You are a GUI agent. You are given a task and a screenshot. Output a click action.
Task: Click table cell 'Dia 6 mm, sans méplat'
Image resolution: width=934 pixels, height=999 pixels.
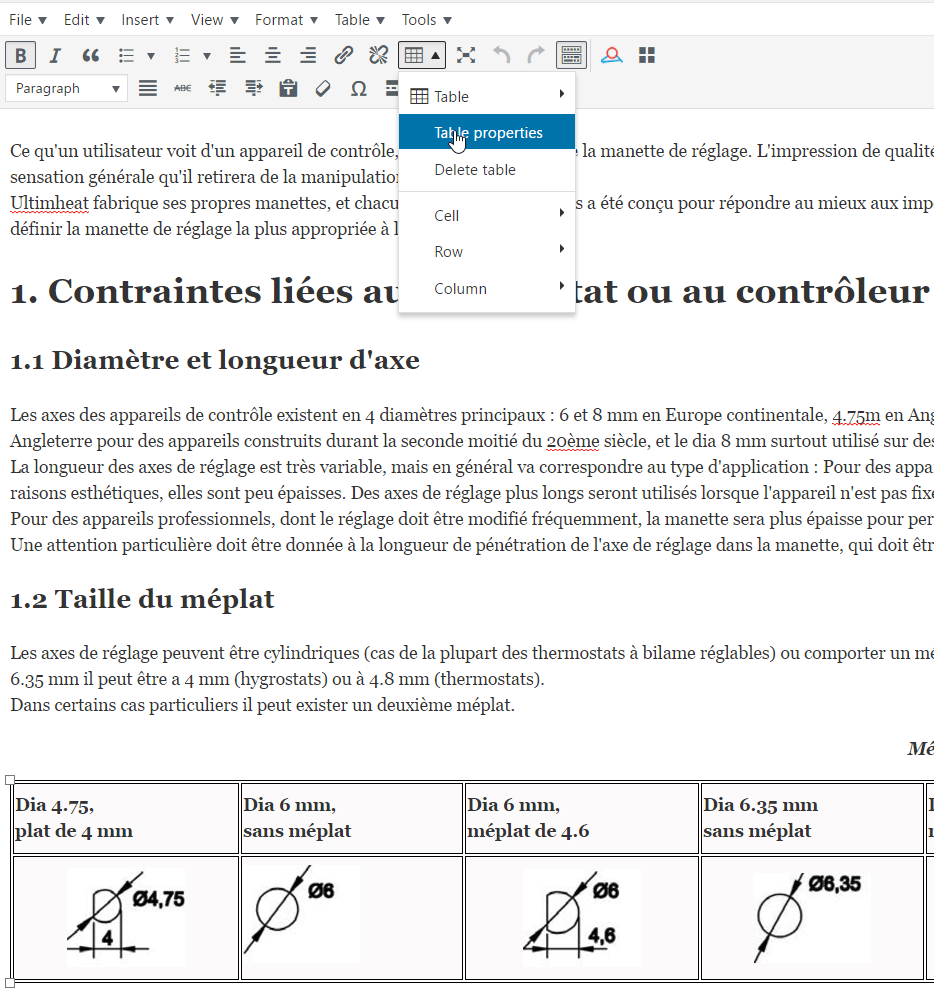tap(352, 818)
